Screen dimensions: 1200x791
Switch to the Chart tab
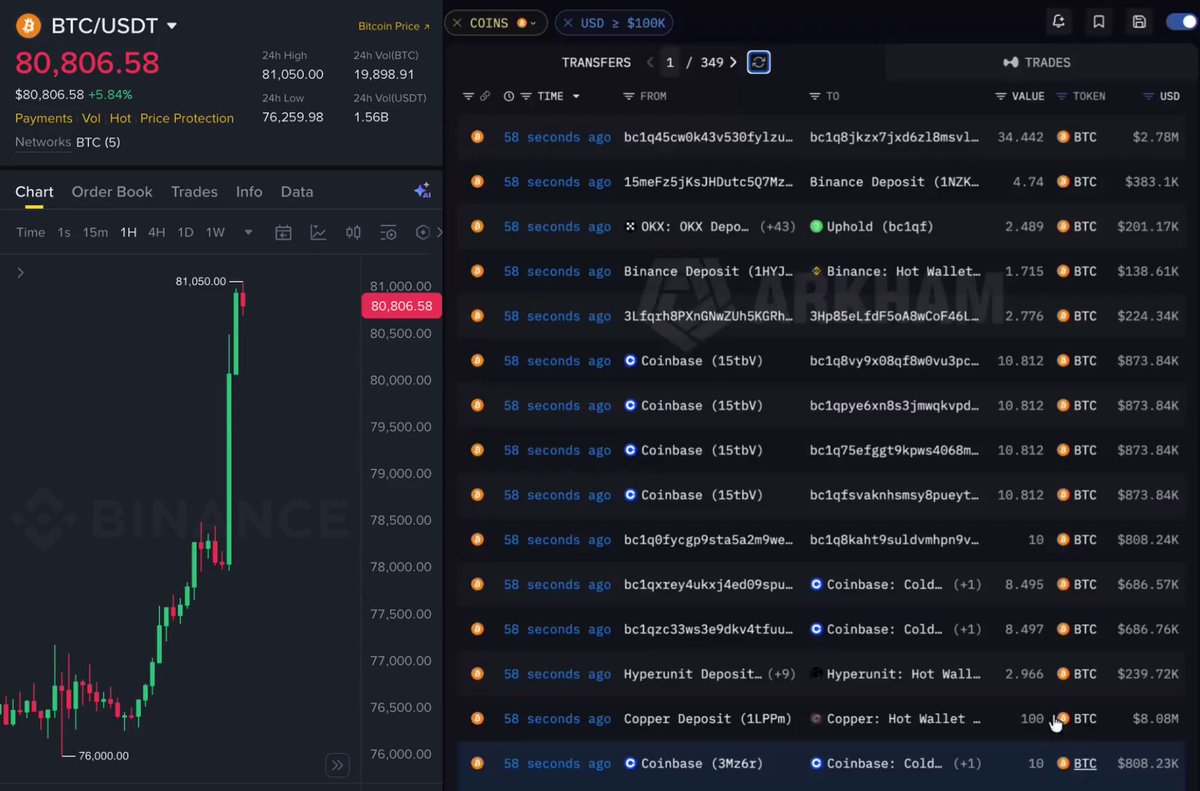point(34,191)
